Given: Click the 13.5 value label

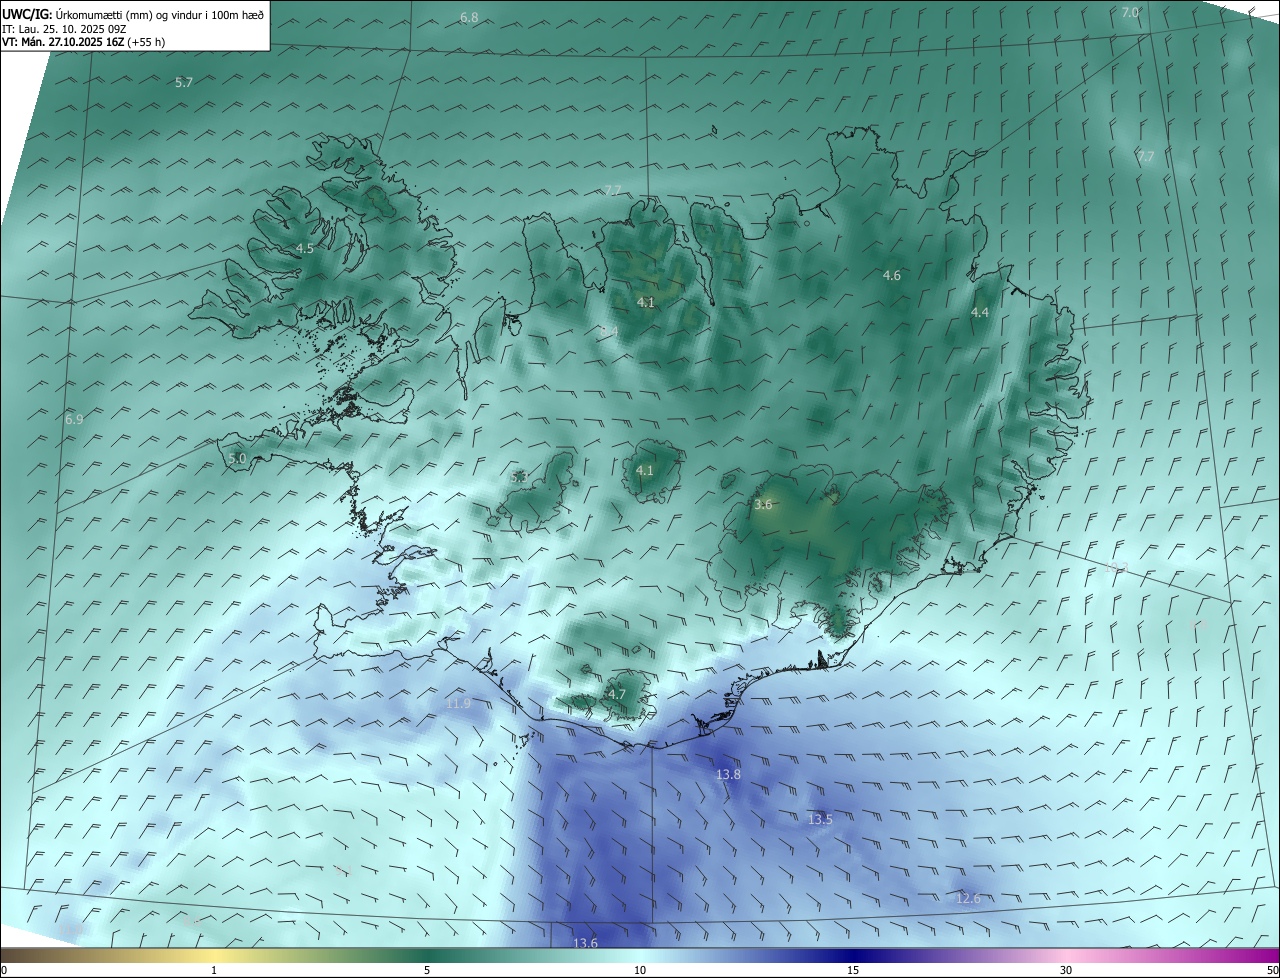Looking at the screenshot, I should [x=820, y=820].
